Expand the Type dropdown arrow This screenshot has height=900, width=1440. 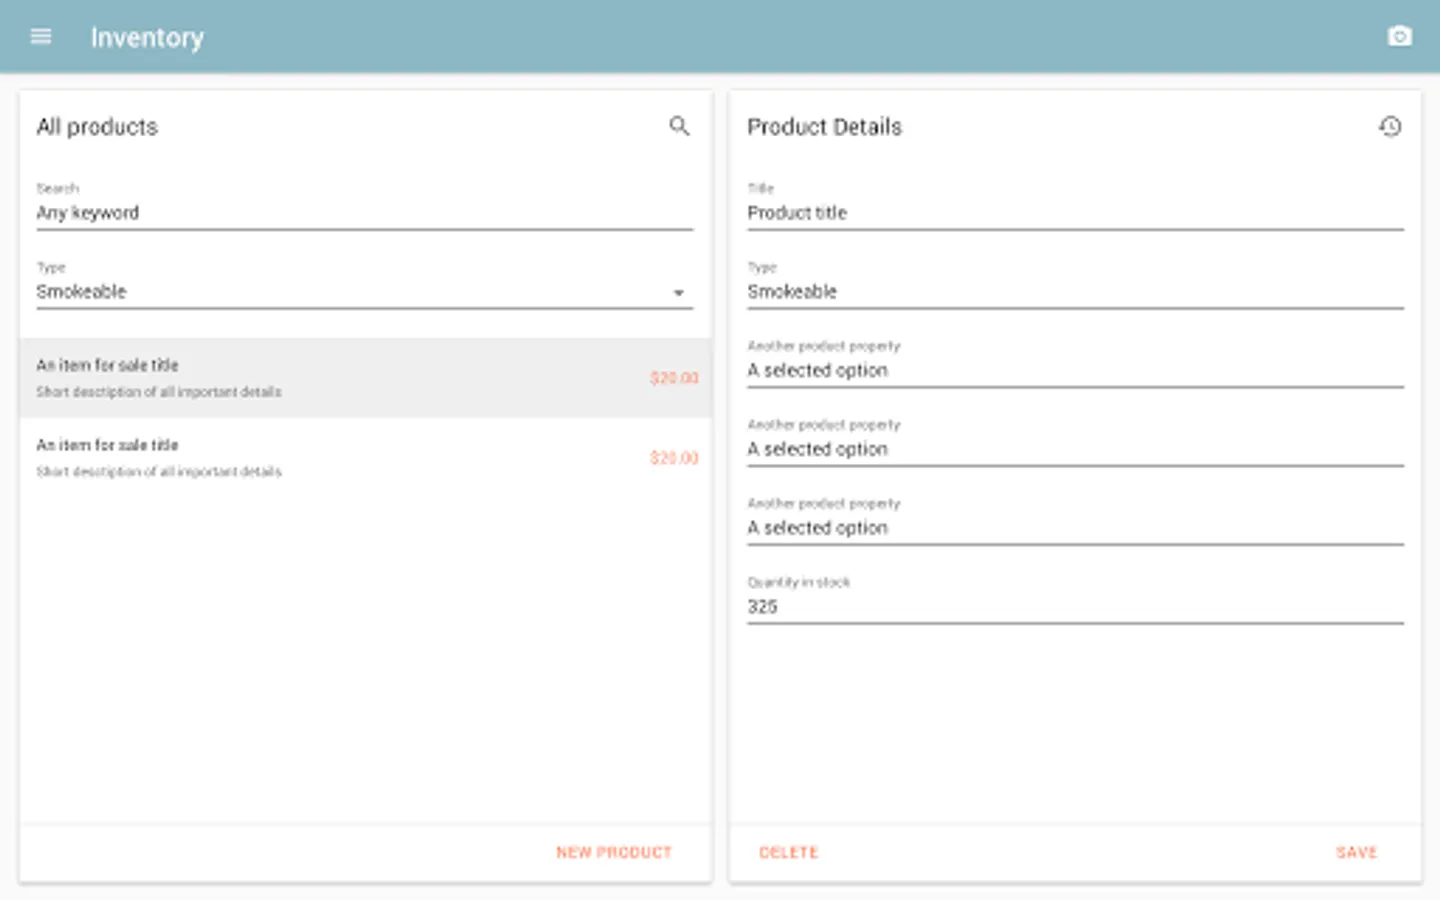[679, 293]
